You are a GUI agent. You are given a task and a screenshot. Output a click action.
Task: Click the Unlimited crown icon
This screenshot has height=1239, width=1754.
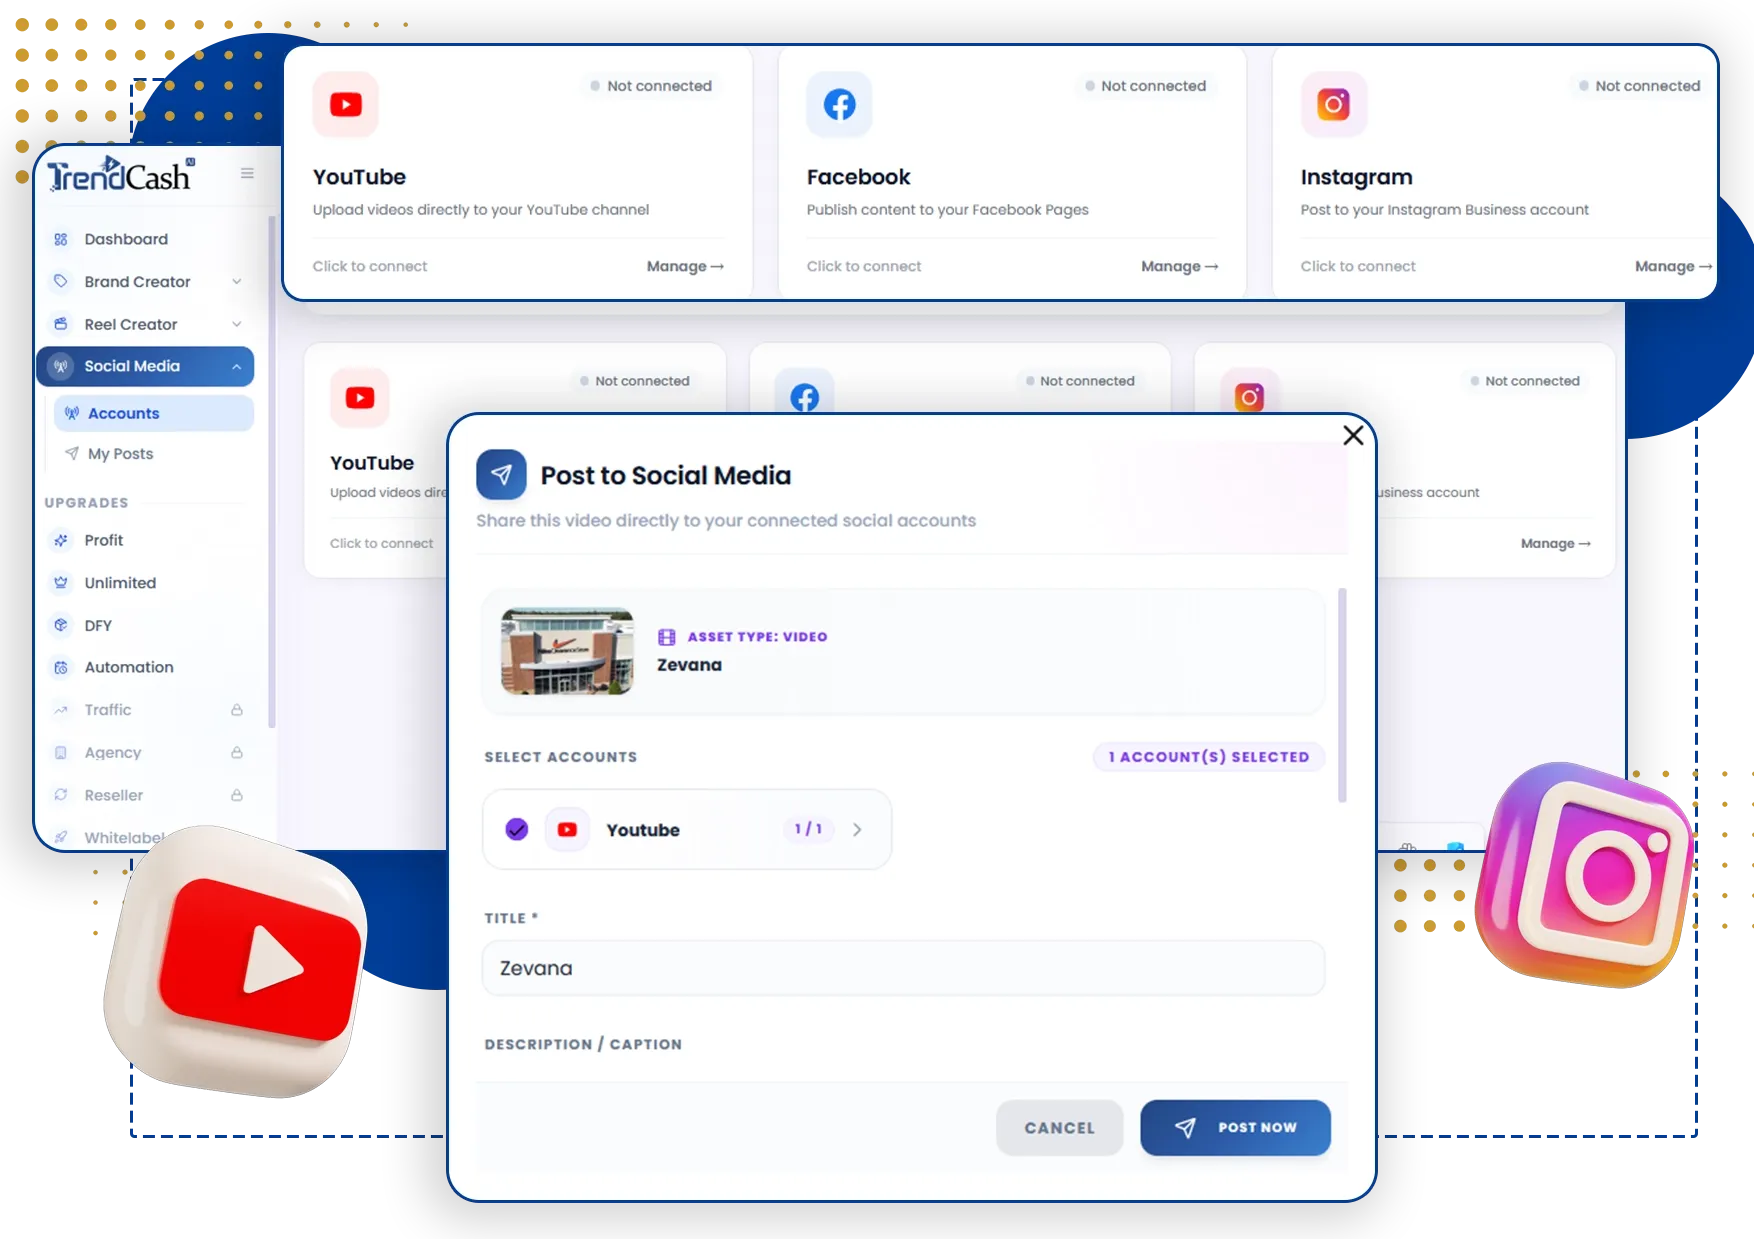(x=61, y=582)
